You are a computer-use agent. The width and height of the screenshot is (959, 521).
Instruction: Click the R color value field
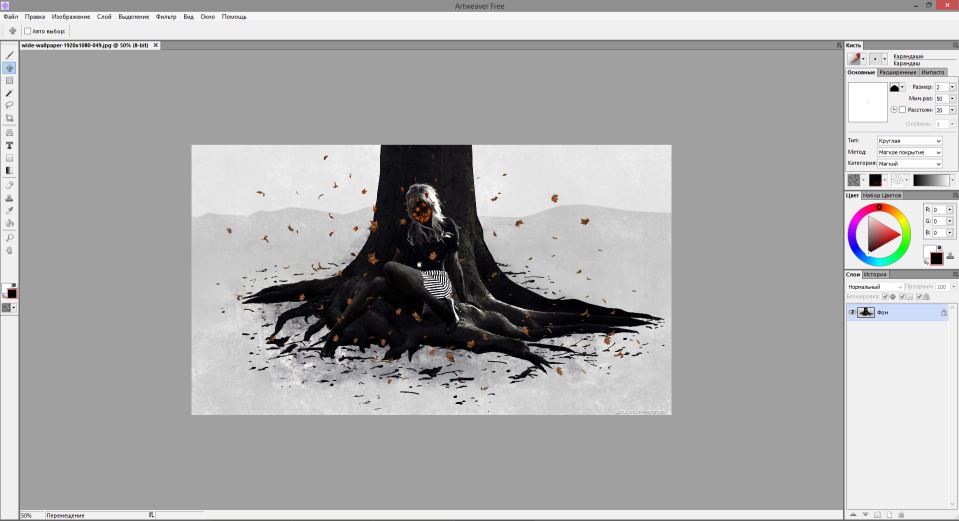[x=939, y=210]
